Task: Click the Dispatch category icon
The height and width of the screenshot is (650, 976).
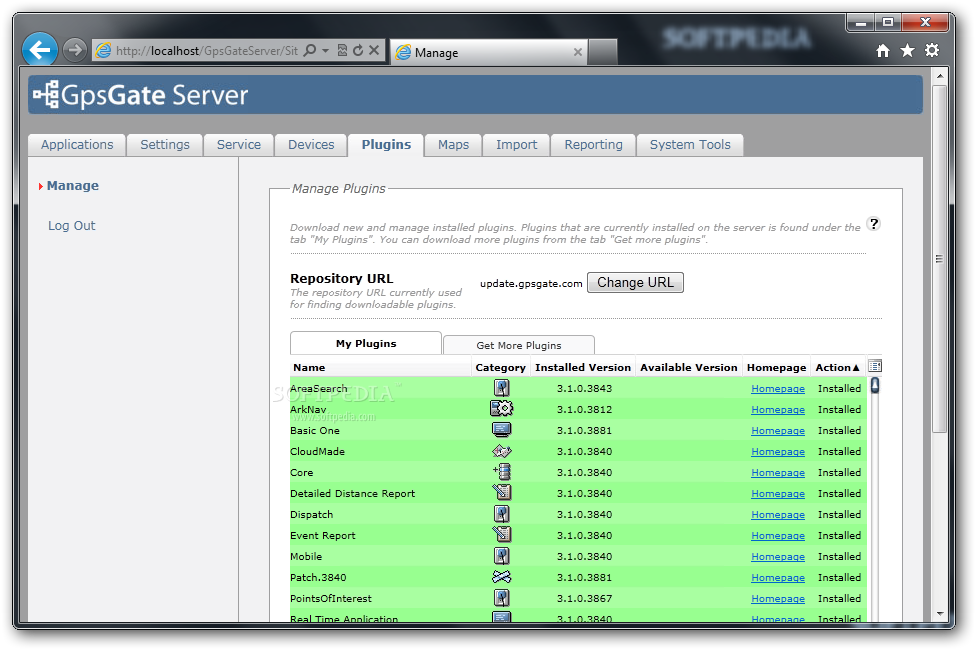Action: (x=502, y=514)
